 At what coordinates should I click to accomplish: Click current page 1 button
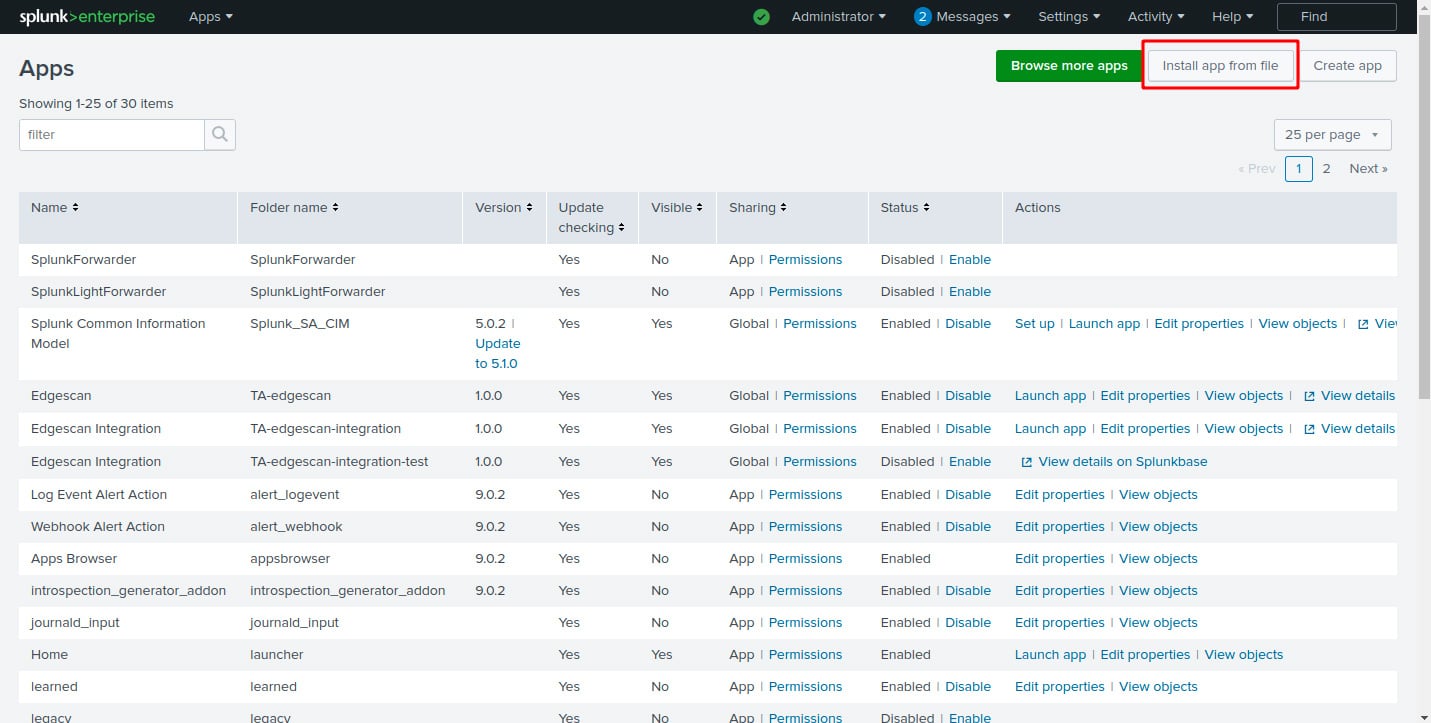point(1298,169)
